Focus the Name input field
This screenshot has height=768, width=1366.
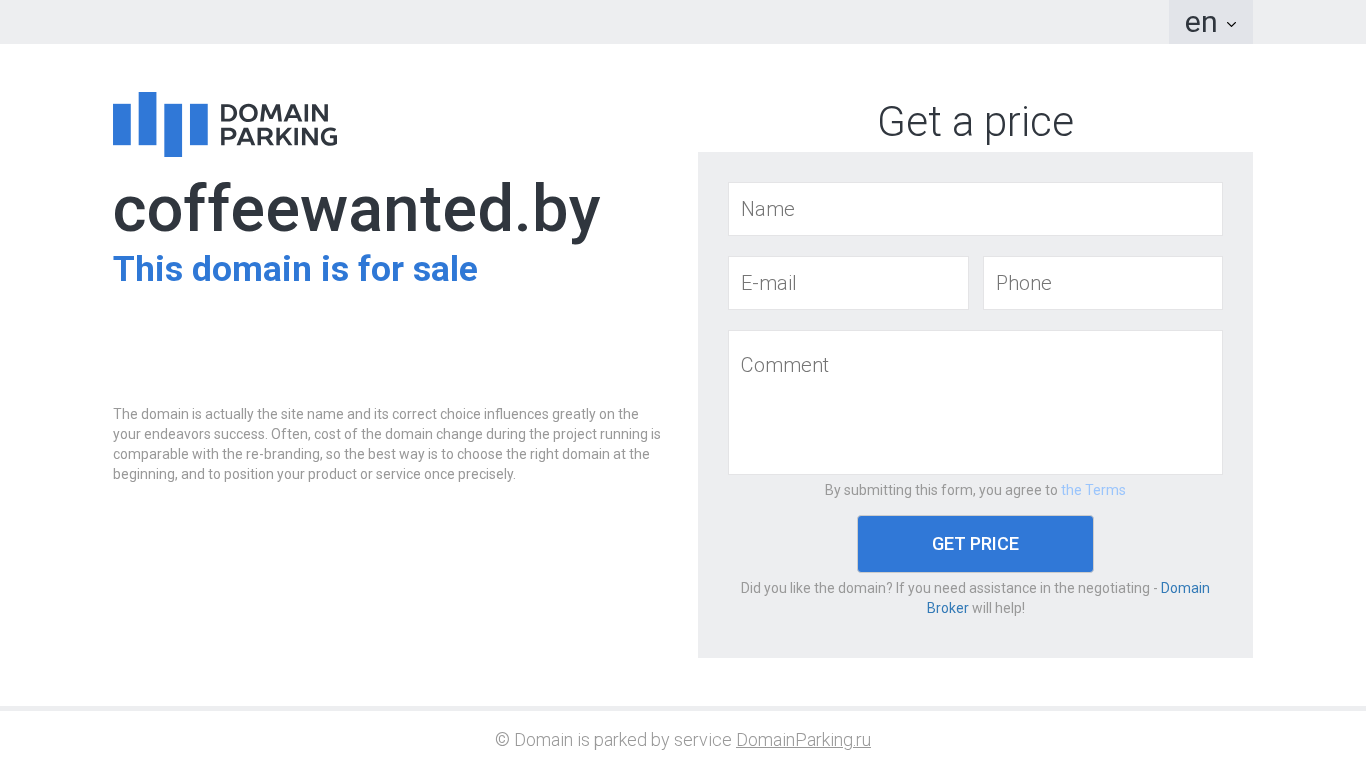975,209
